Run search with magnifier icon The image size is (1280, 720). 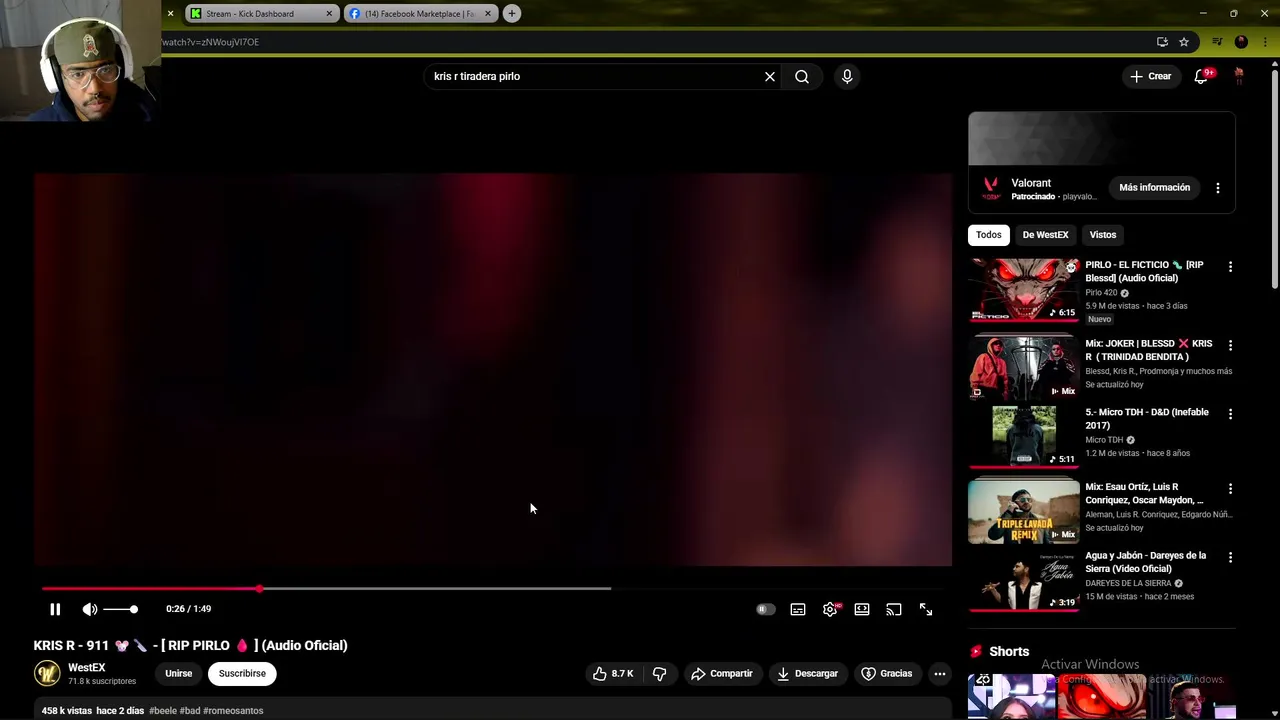pos(802,76)
